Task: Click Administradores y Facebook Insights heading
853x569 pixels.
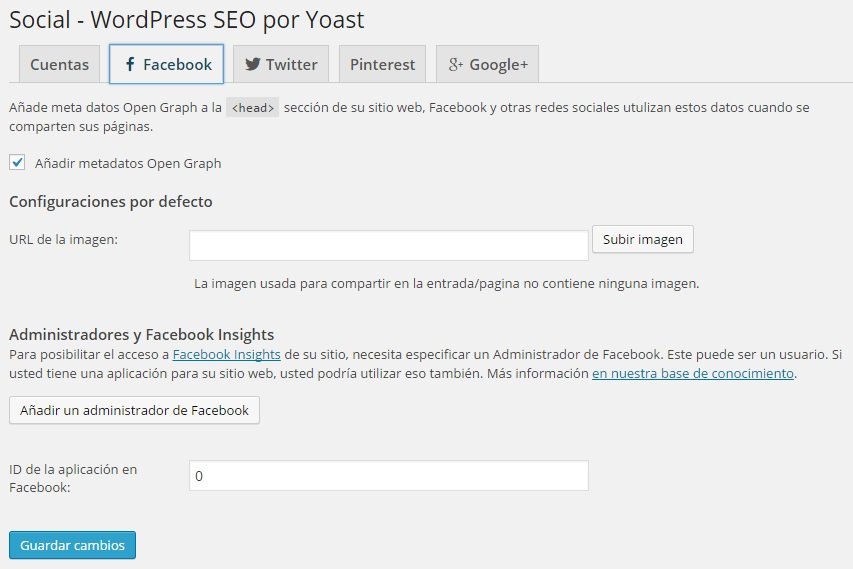Action: 141,334
